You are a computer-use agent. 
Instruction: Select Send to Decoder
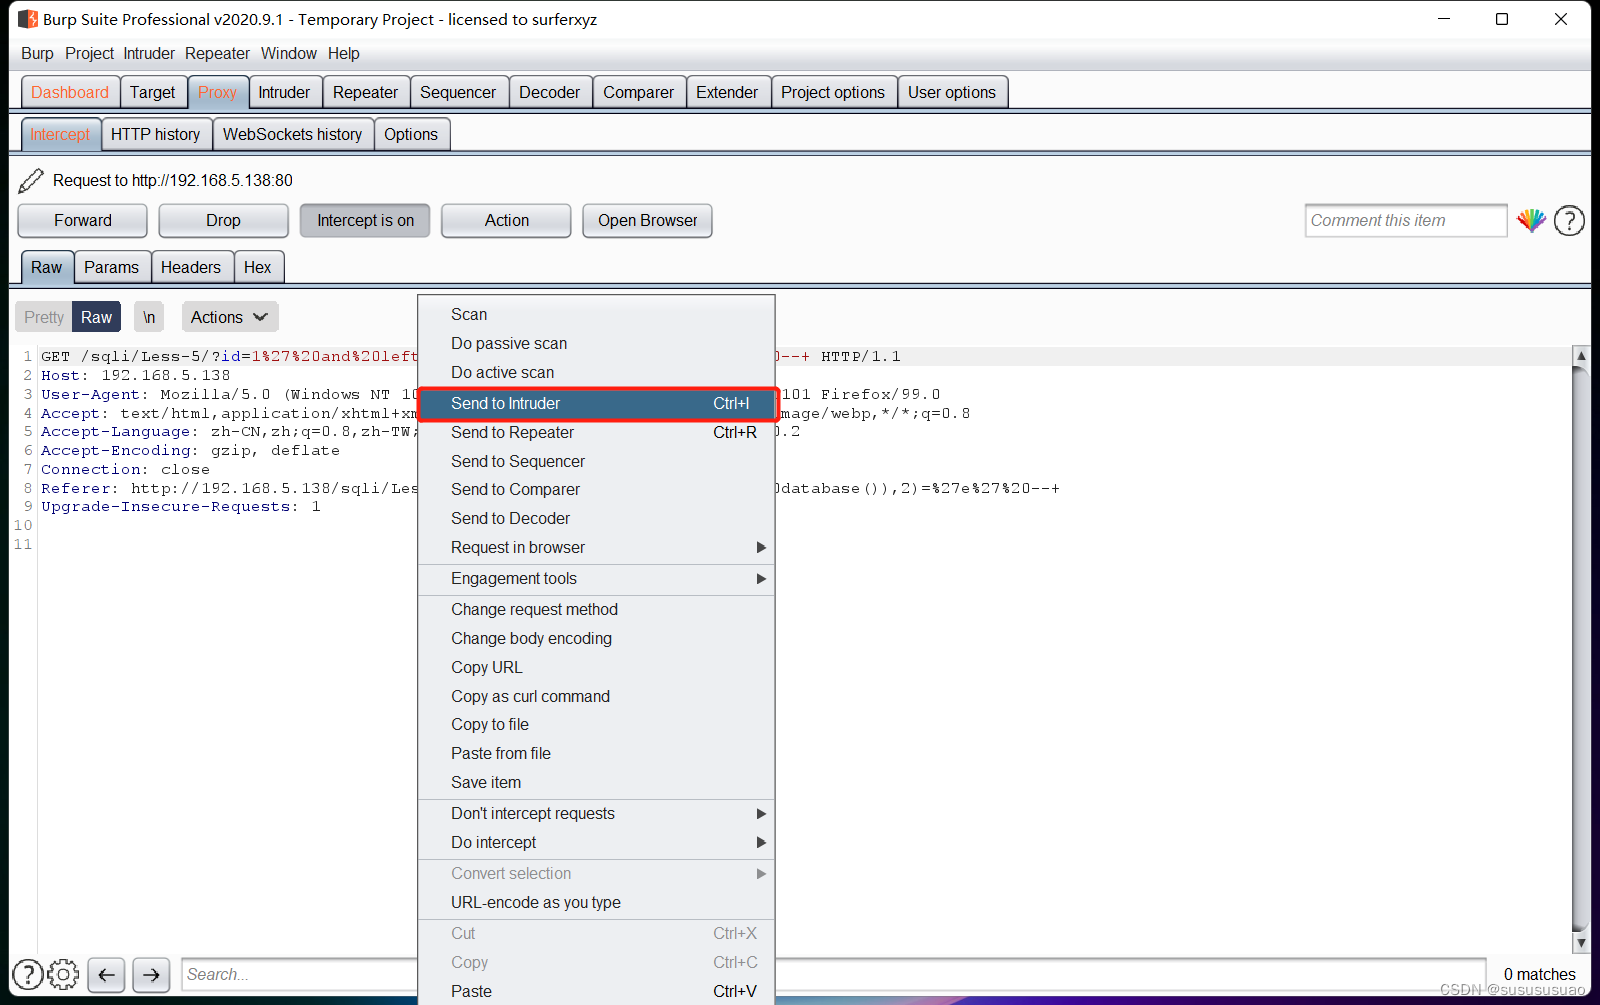596,518
